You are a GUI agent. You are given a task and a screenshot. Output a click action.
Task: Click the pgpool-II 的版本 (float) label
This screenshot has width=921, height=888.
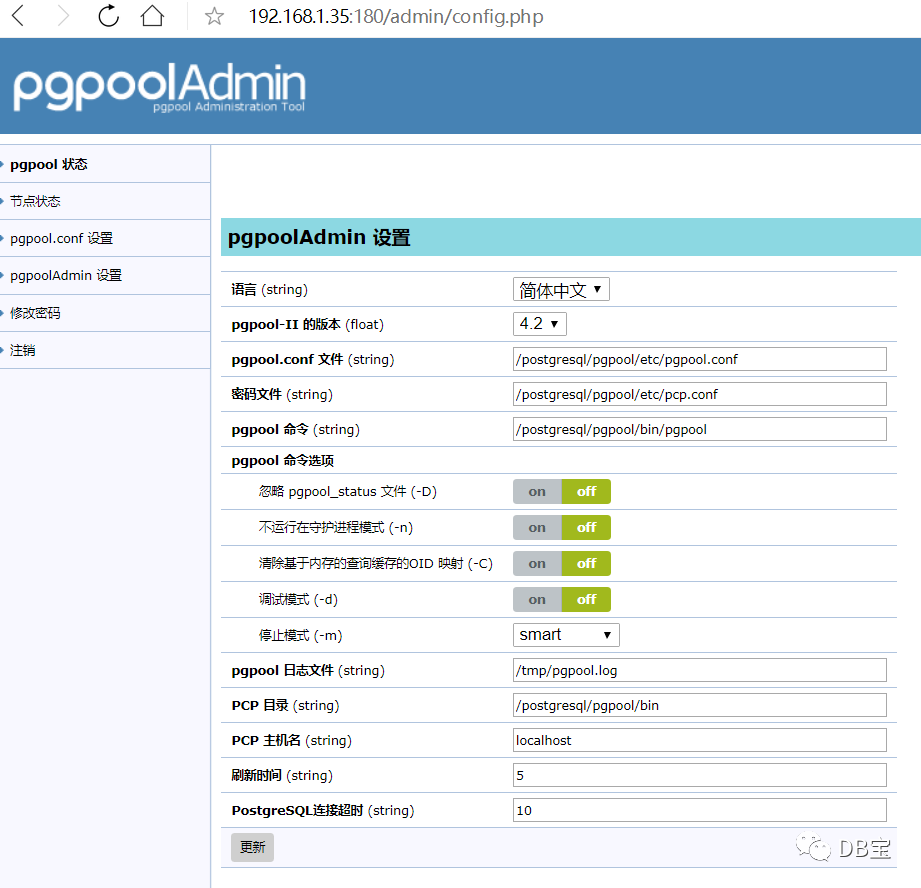pyautogui.click(x=307, y=324)
